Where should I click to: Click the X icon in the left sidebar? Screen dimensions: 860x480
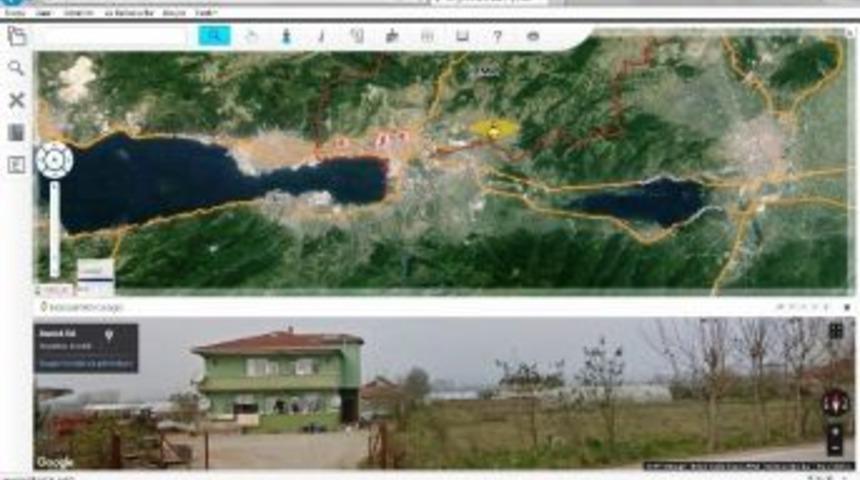(x=16, y=100)
